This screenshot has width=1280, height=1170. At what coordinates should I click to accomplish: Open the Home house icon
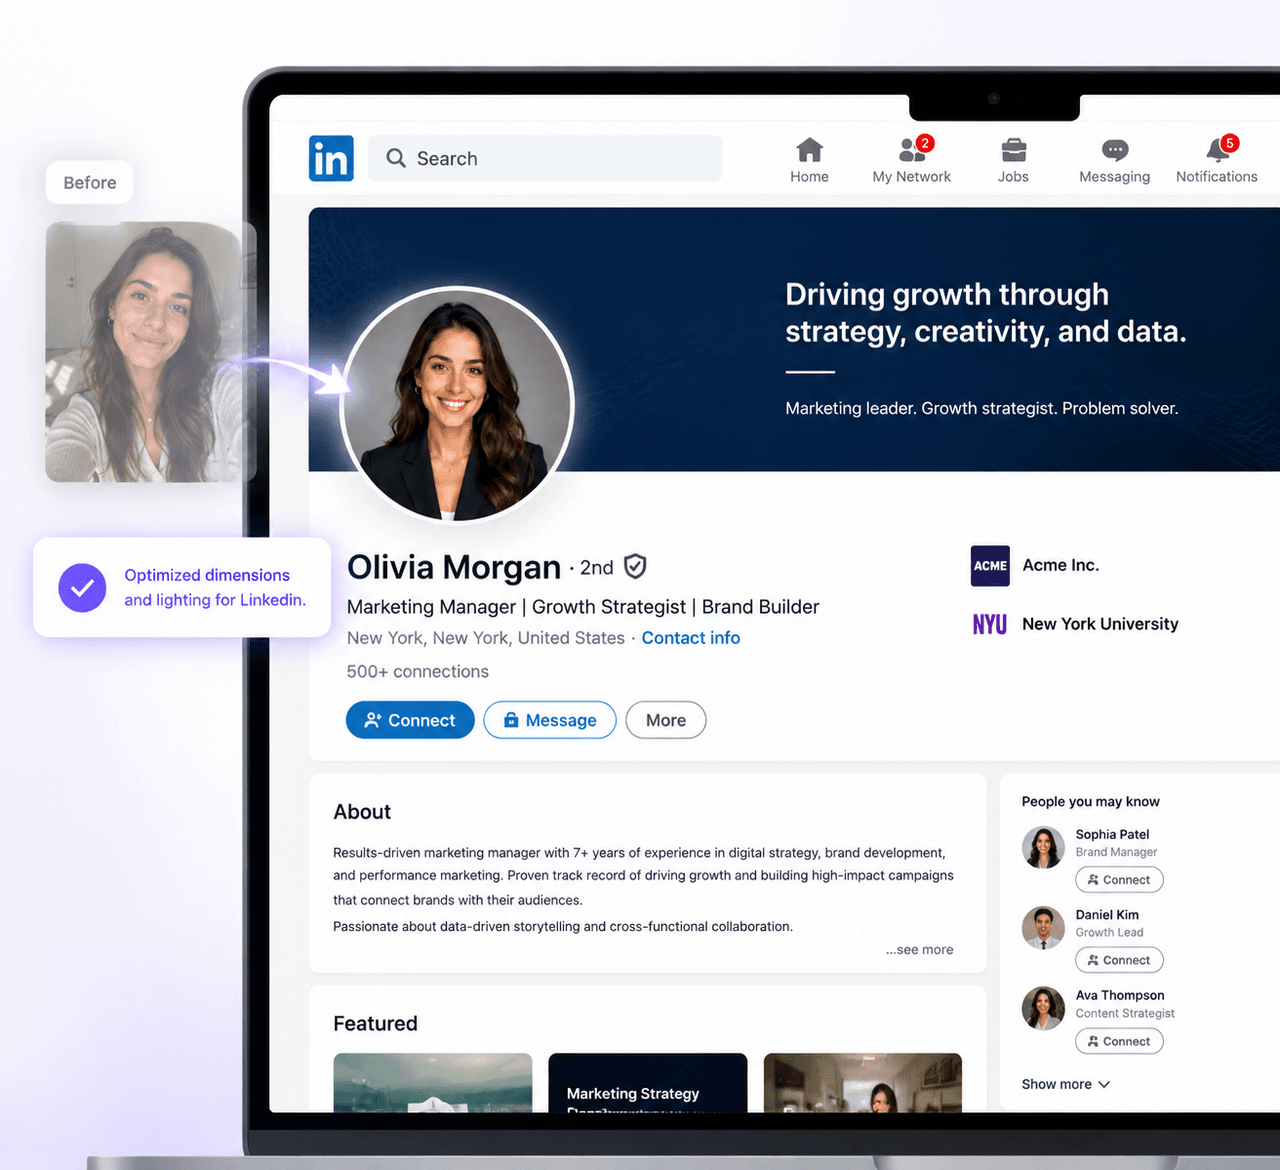point(809,150)
